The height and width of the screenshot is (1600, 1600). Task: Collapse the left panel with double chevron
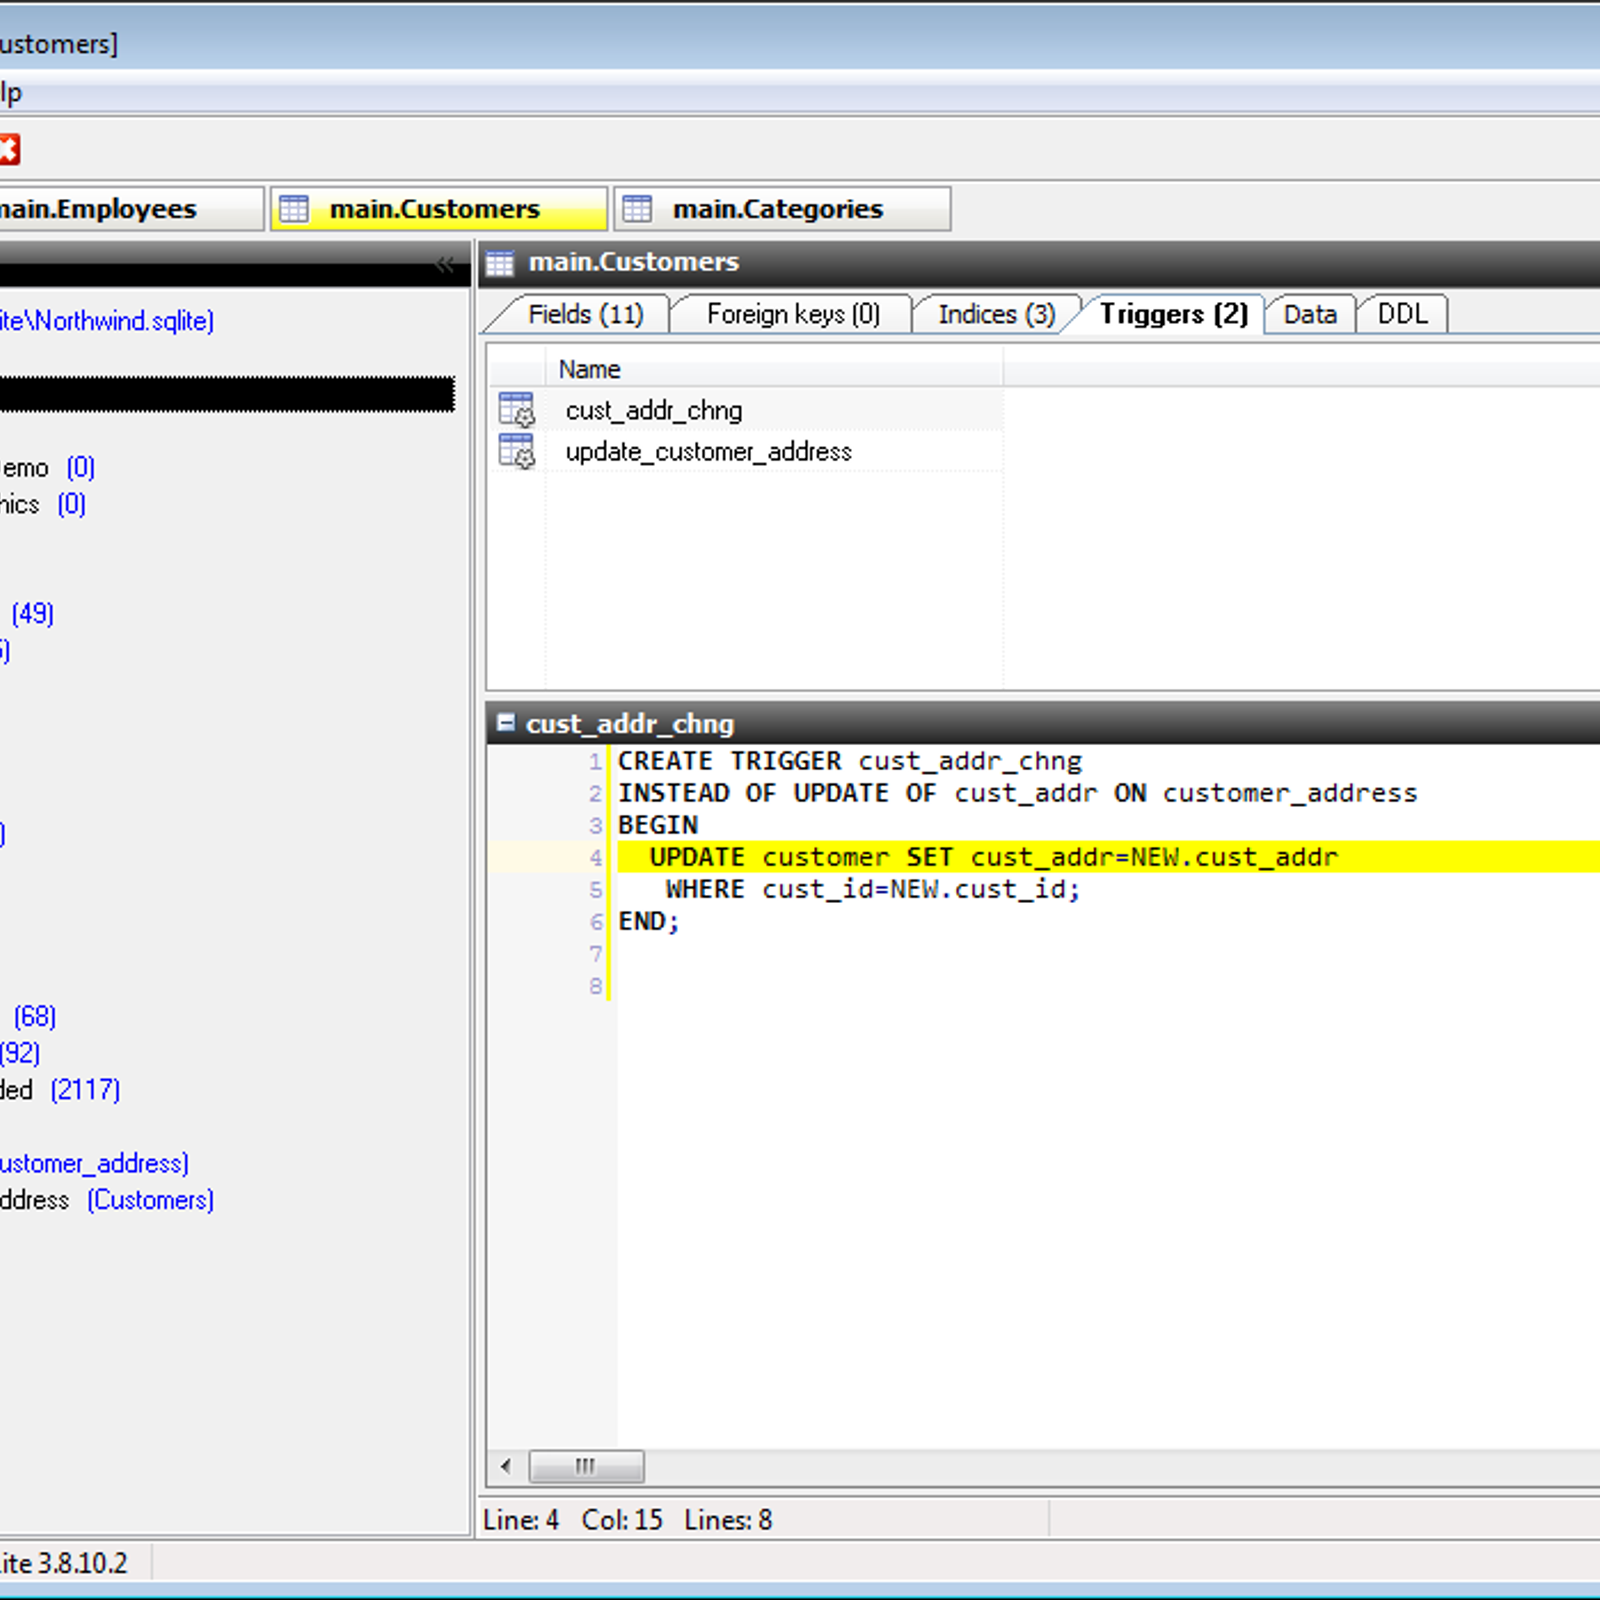[445, 265]
